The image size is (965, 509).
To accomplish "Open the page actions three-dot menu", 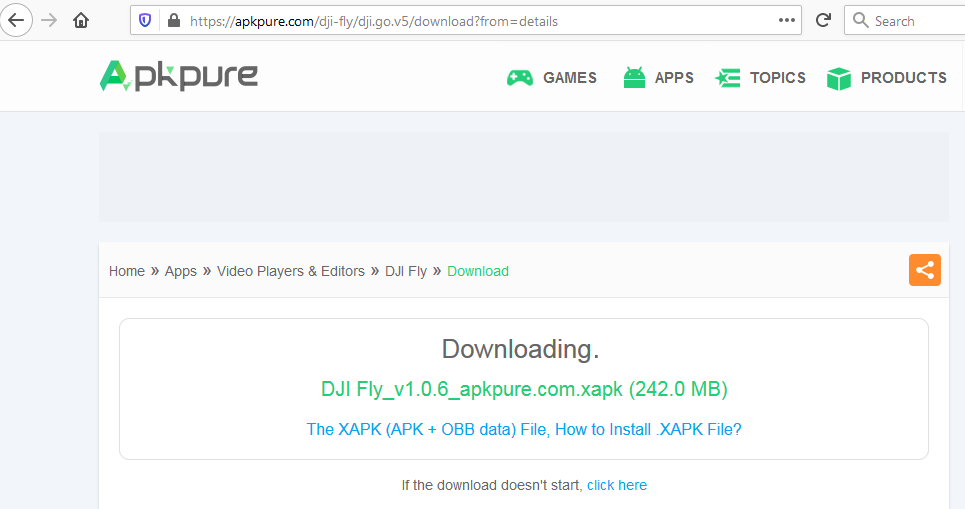I will 787,20.
